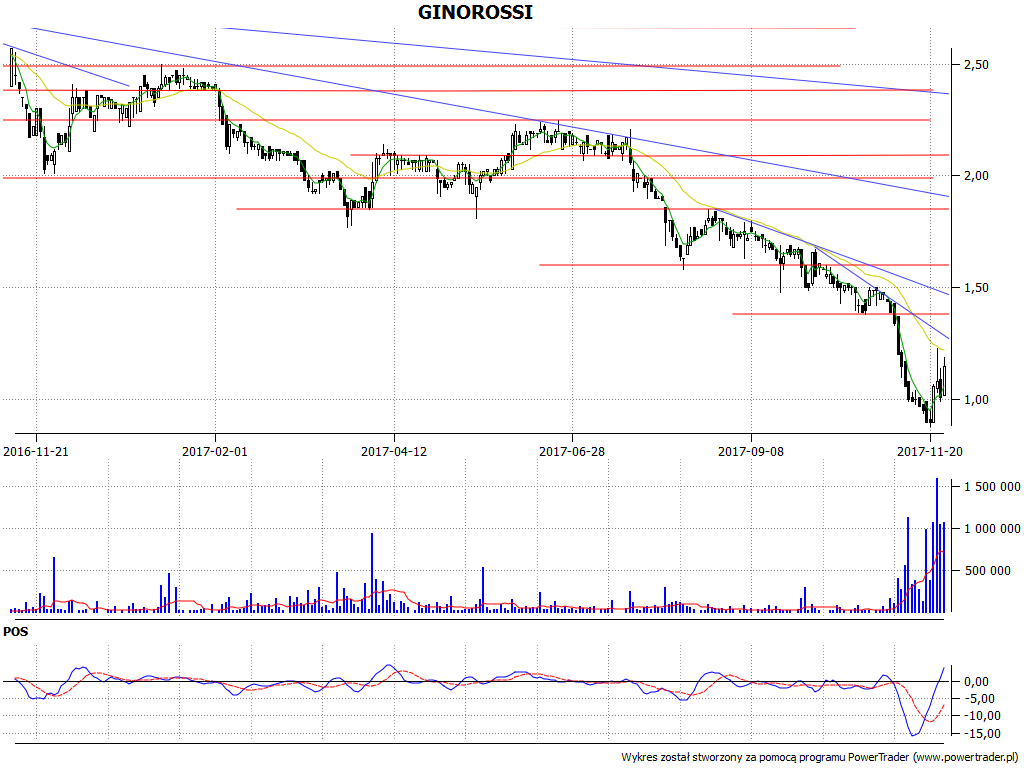Image resolution: width=1024 pixels, height=768 pixels.
Task: Click the tallest volume bar in November 2017
Action: (936, 545)
